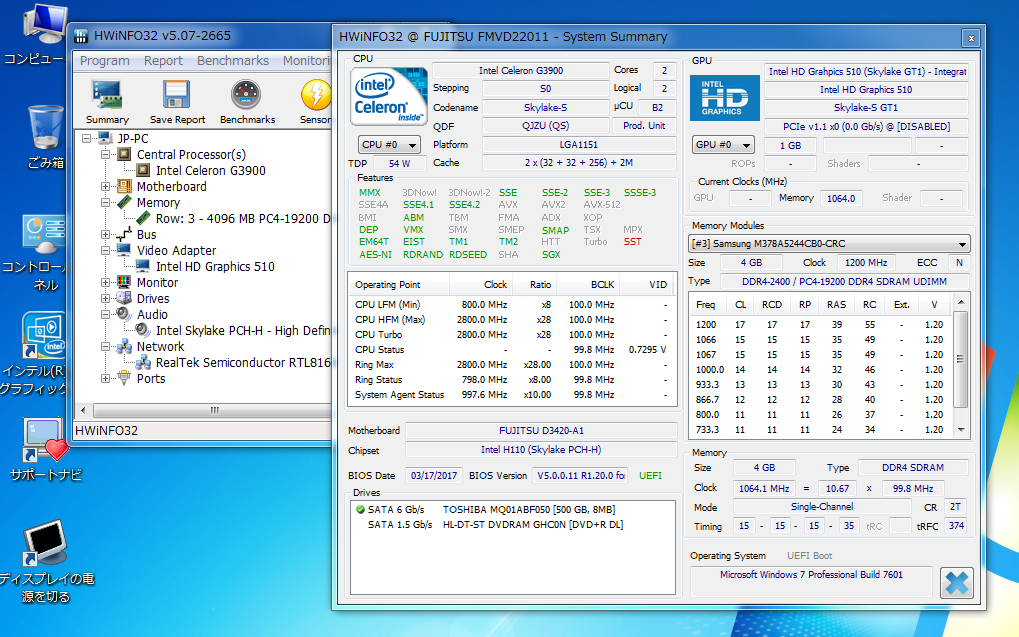This screenshot has height=637, width=1019.
Task: Collapse the Central Processor(s) node
Action: pos(106,155)
